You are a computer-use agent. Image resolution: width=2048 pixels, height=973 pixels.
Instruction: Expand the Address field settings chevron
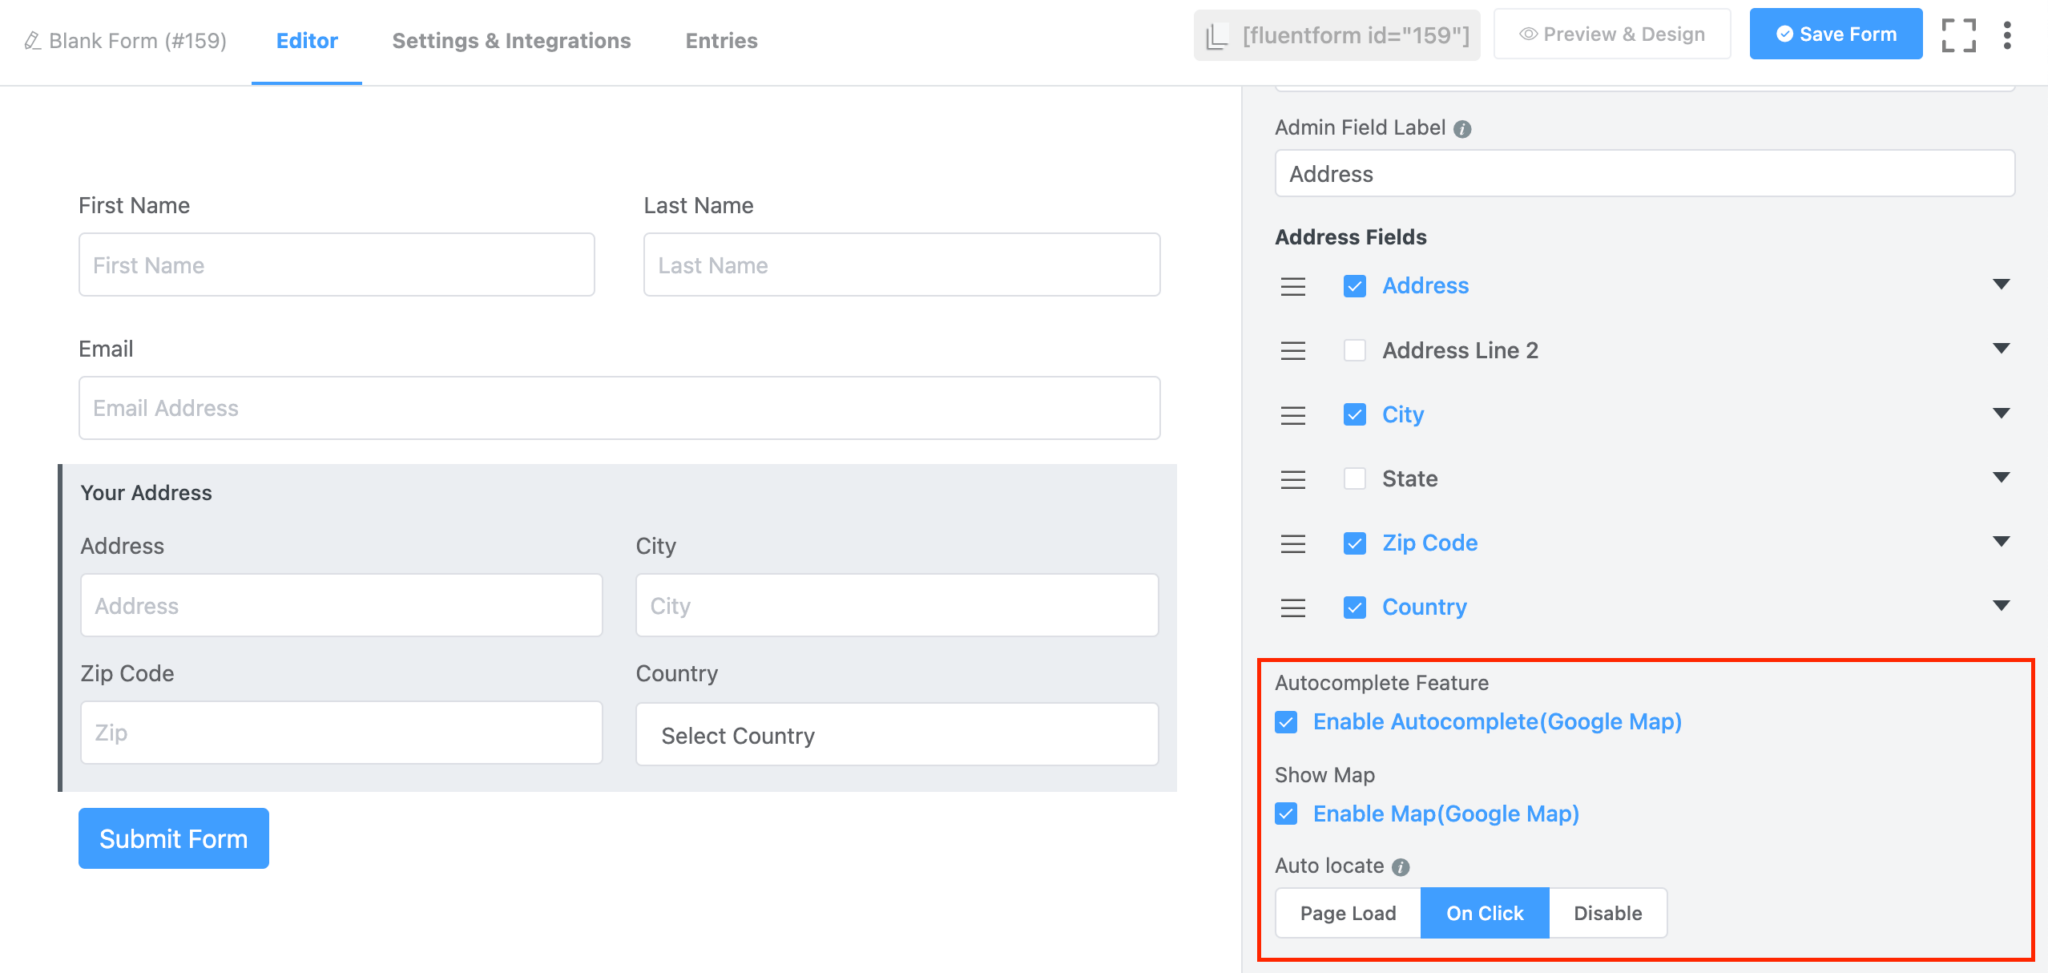[x=2001, y=285]
